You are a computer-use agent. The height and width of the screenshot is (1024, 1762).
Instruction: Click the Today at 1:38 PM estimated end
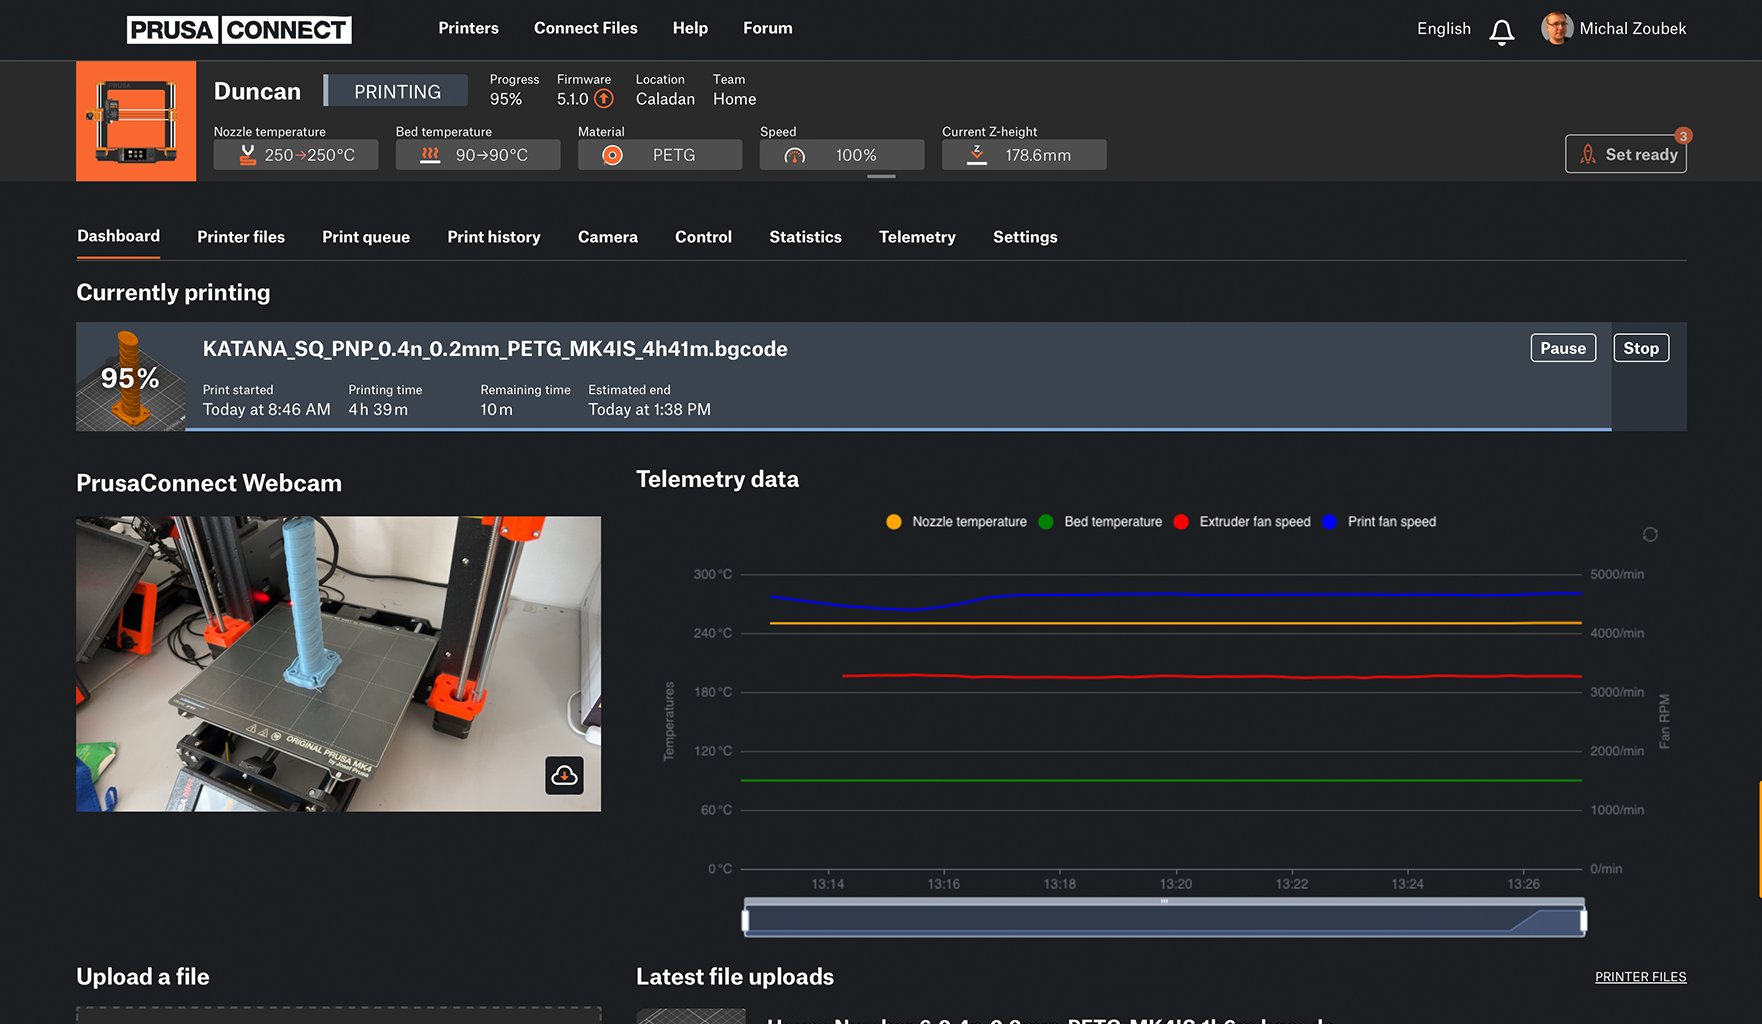(649, 409)
